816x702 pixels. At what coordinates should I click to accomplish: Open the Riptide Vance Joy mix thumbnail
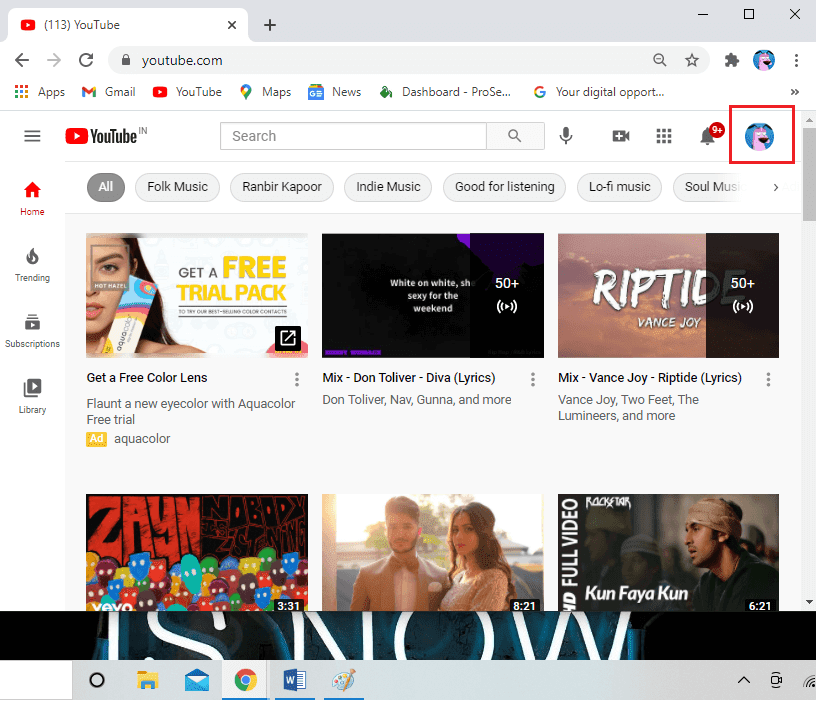[668, 296]
